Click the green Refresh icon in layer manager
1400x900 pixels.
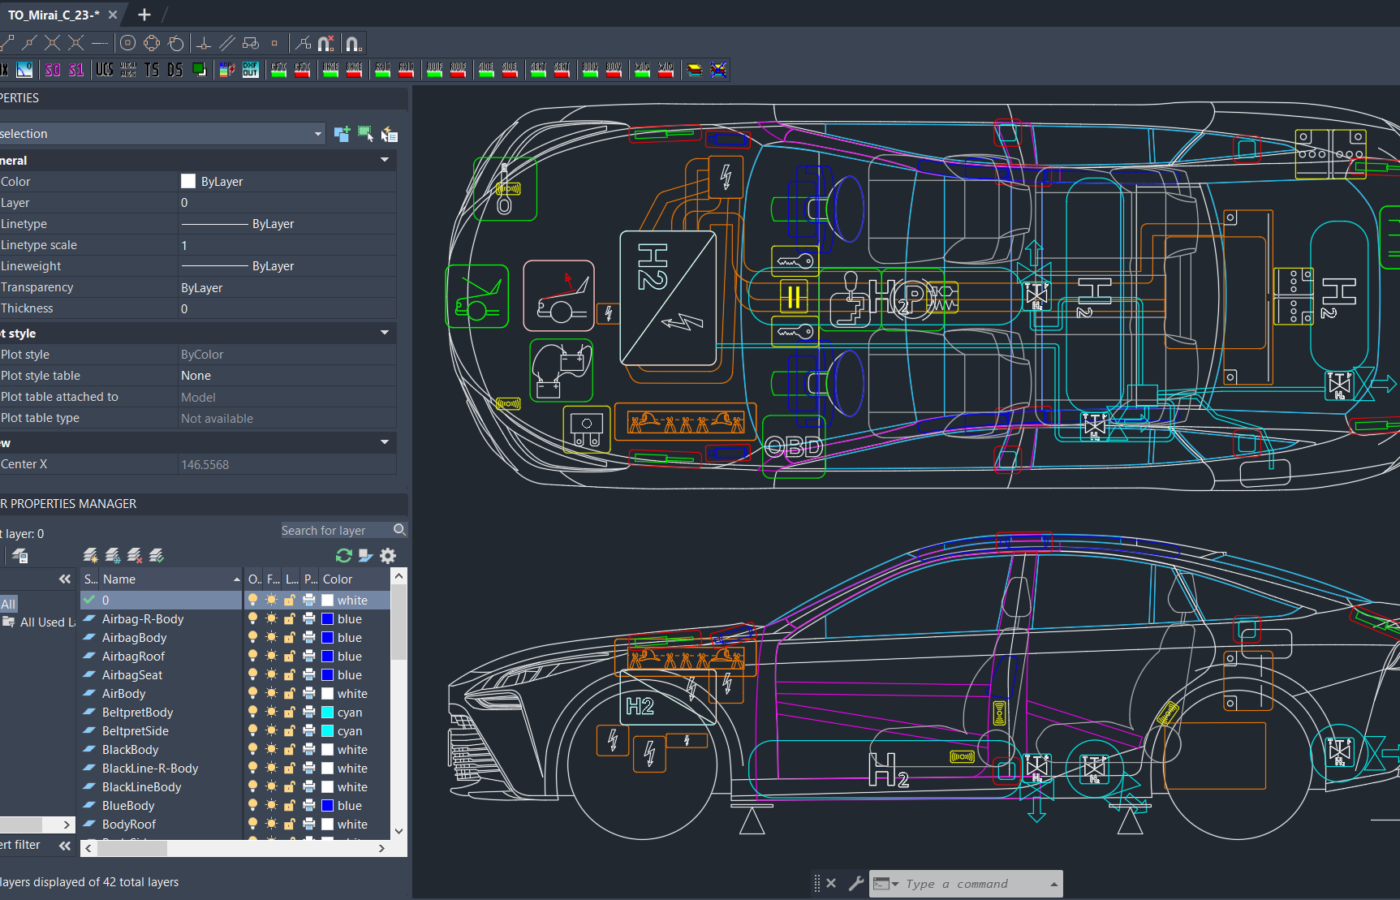(344, 555)
